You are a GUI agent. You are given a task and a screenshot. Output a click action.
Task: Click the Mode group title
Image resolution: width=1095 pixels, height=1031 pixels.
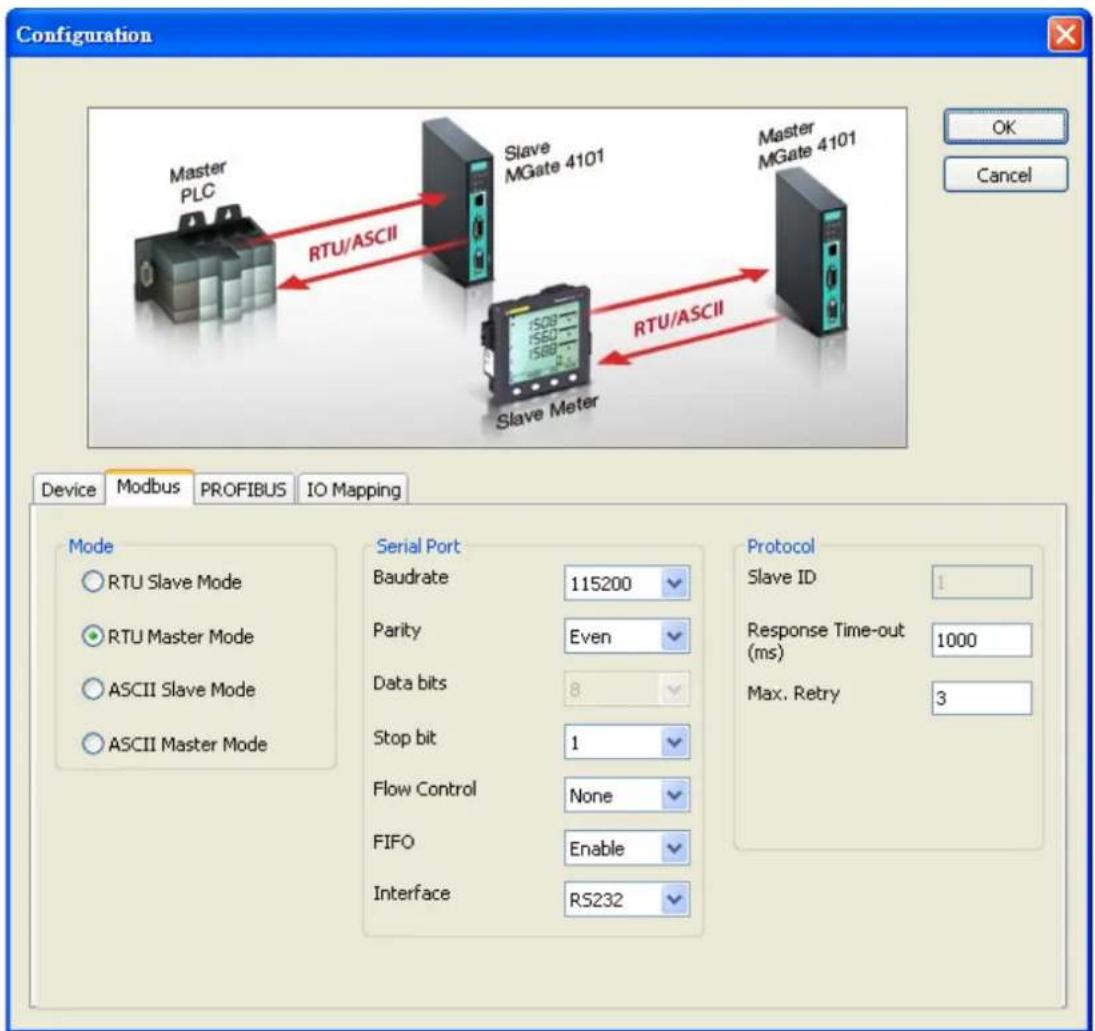coord(91,546)
